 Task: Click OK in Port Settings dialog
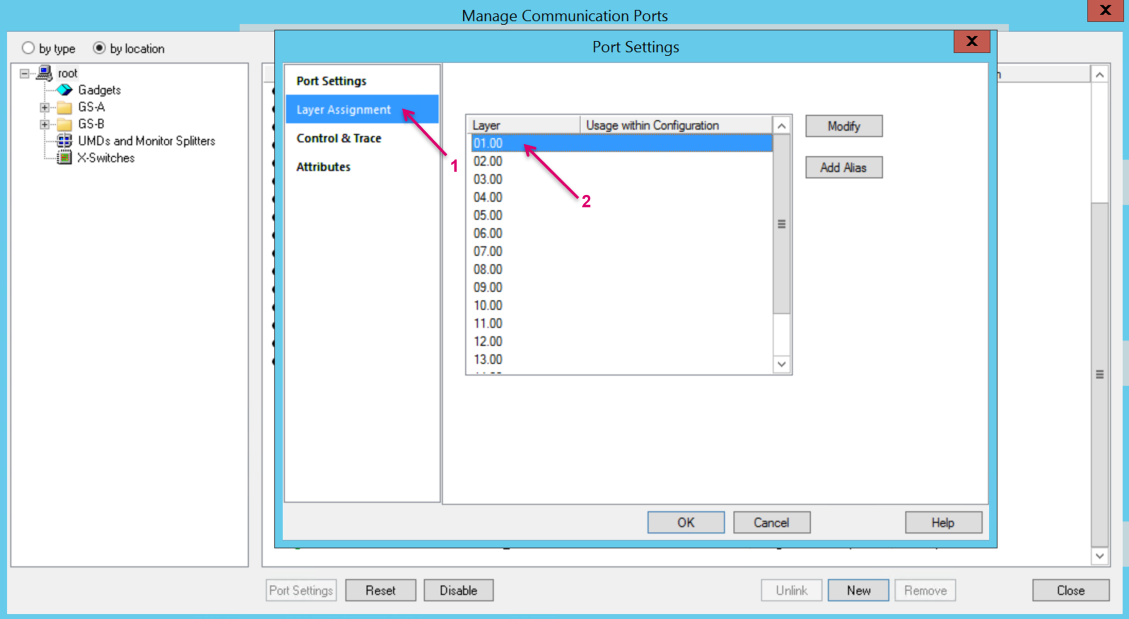point(685,522)
